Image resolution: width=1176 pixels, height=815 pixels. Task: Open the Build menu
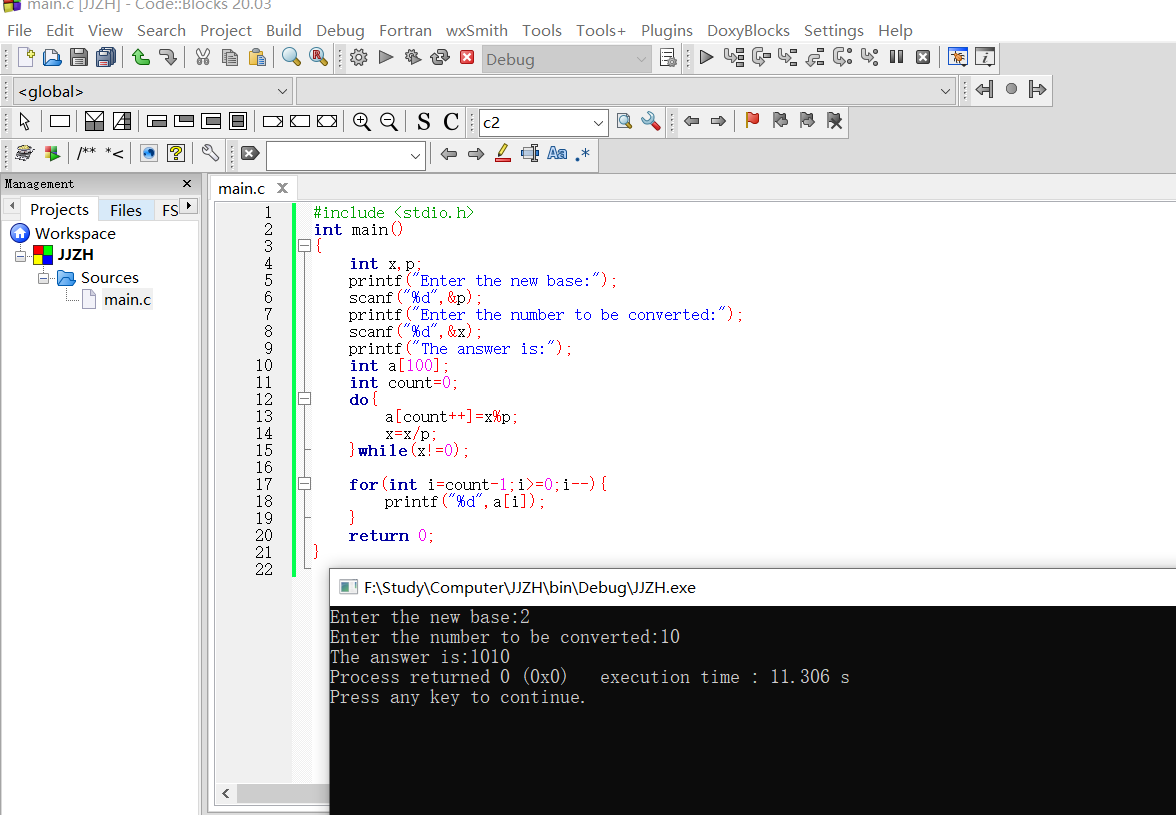coord(284,30)
